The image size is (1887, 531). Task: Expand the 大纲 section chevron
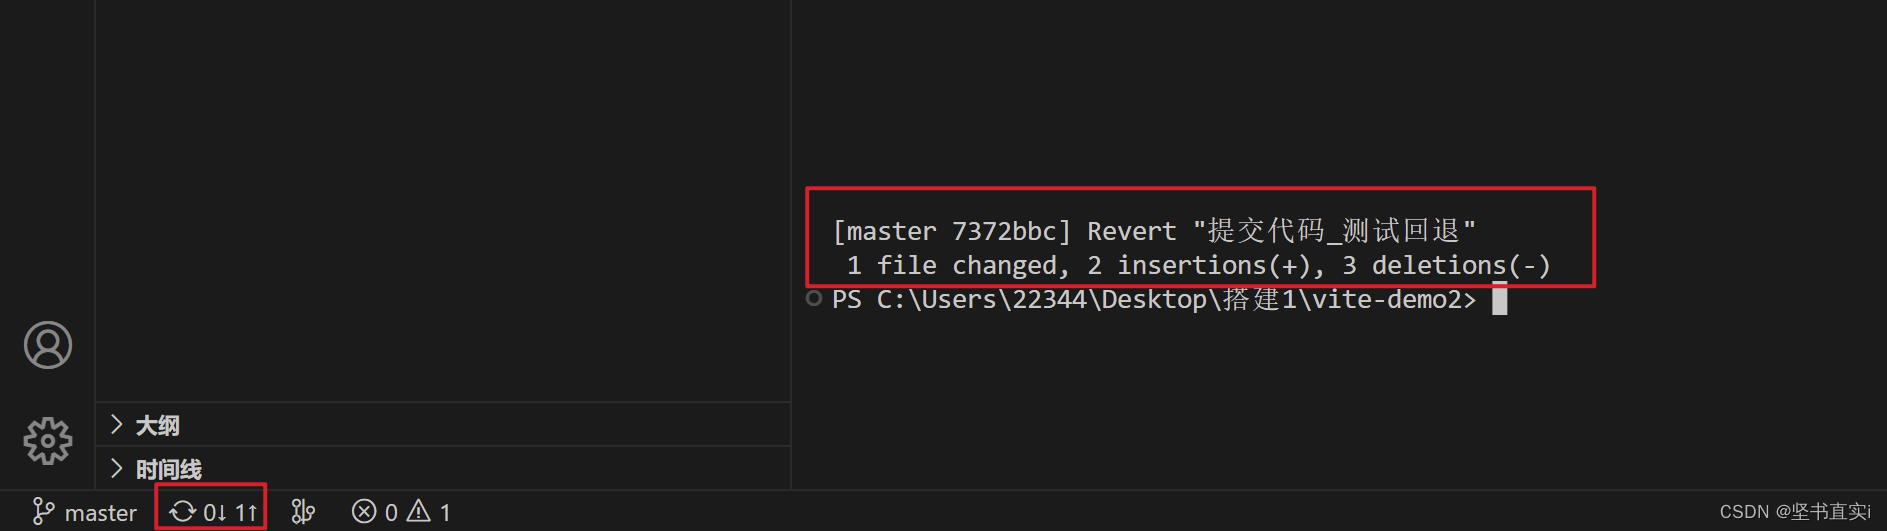[x=117, y=425]
